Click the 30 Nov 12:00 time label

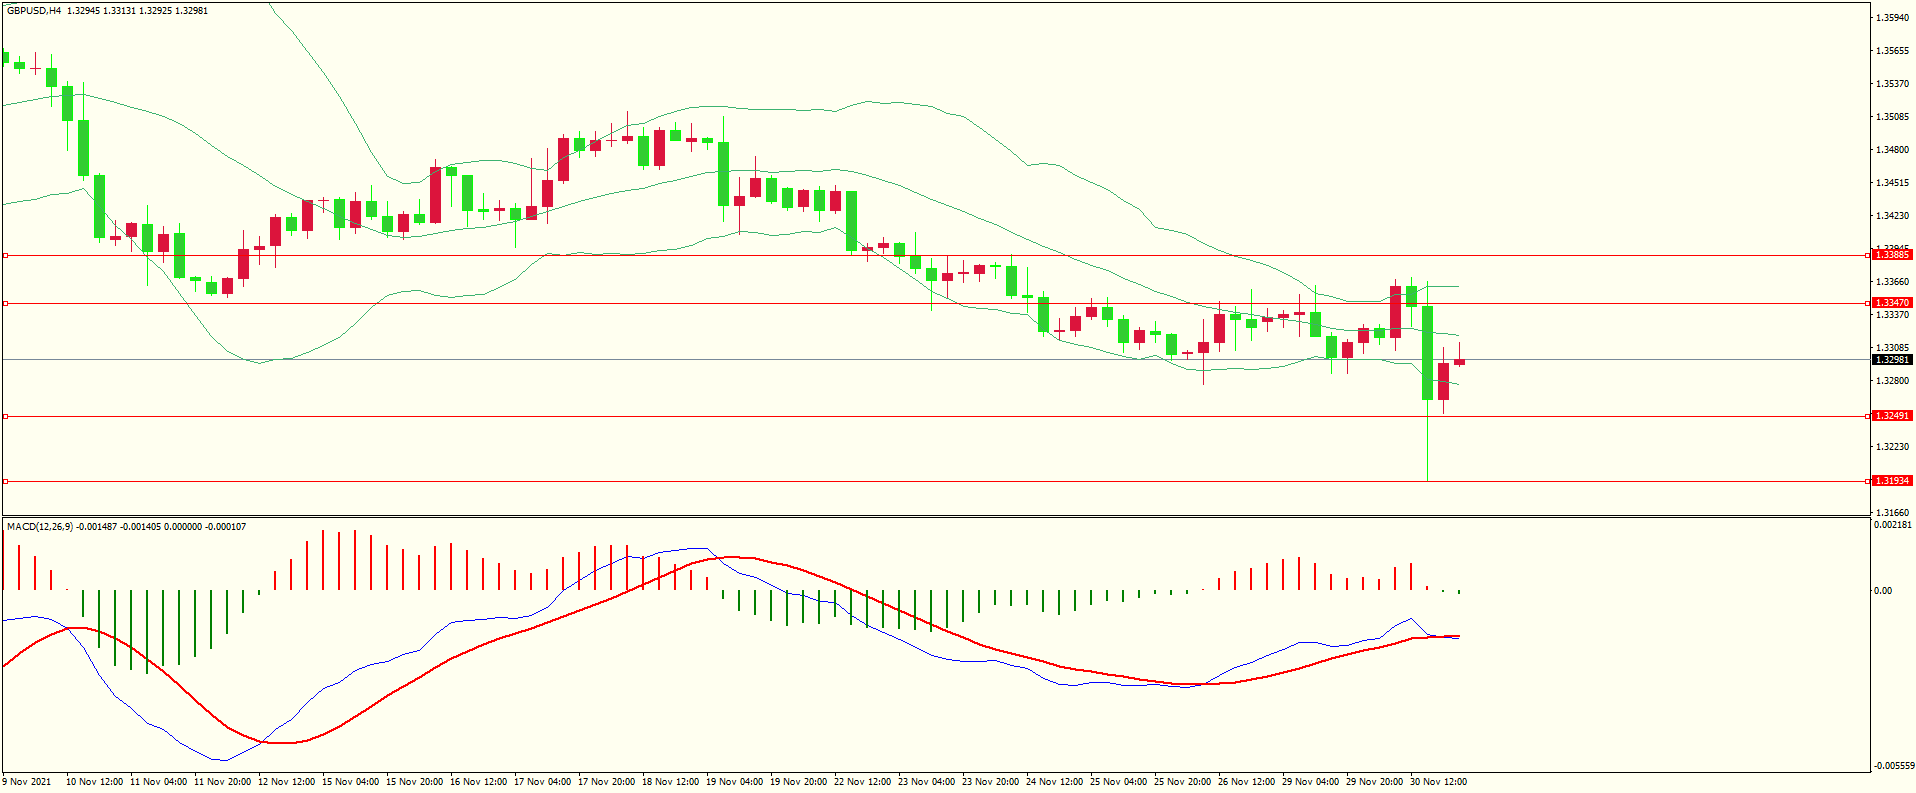[1438, 782]
